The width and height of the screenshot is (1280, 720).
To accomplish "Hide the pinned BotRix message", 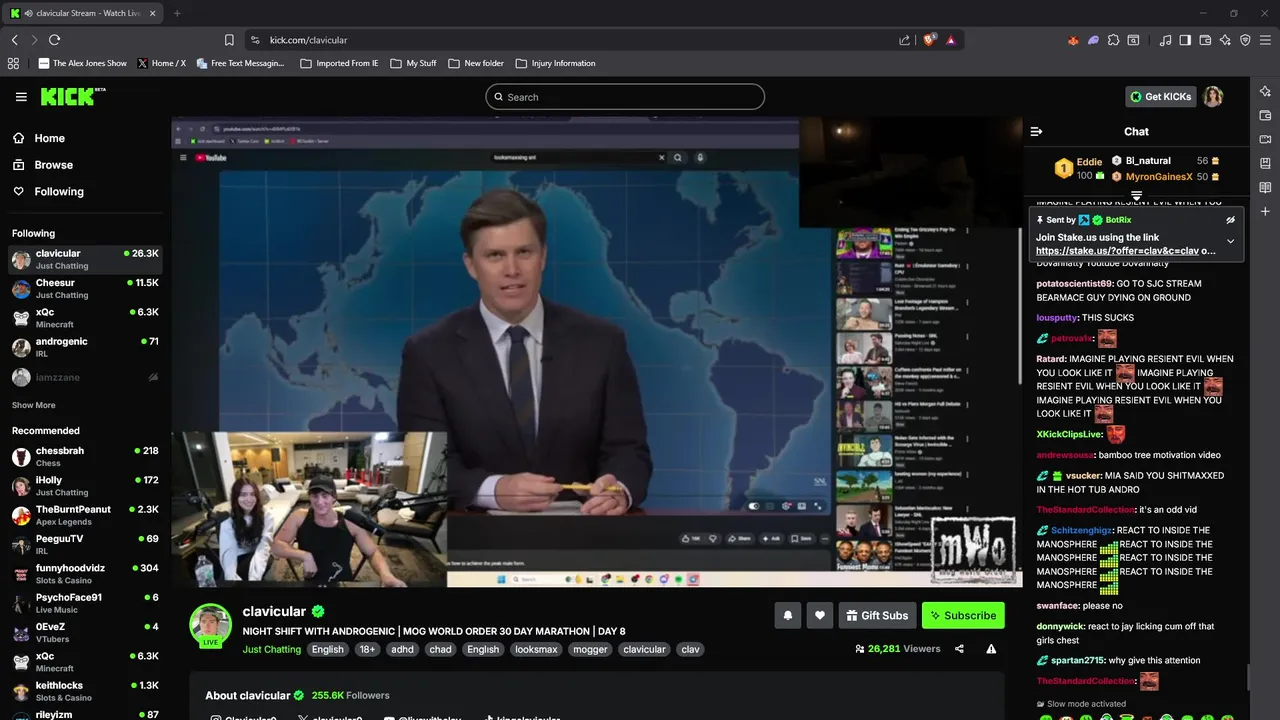I will 1231,220.
